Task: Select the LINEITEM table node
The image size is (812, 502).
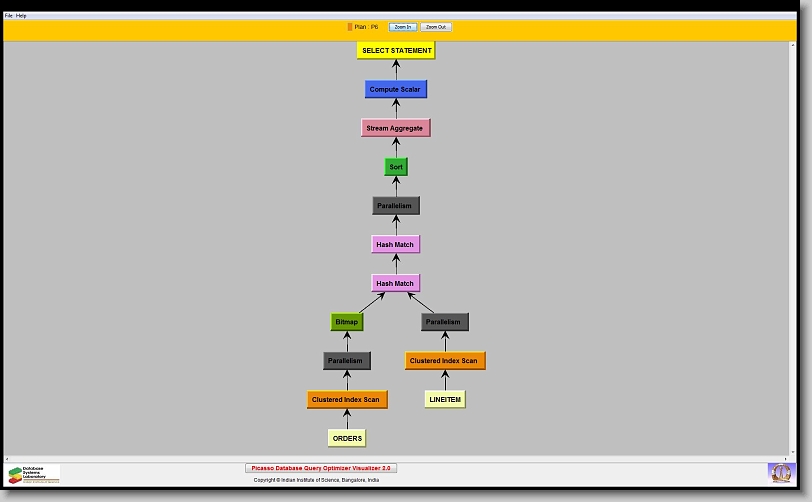Action: 444,400
